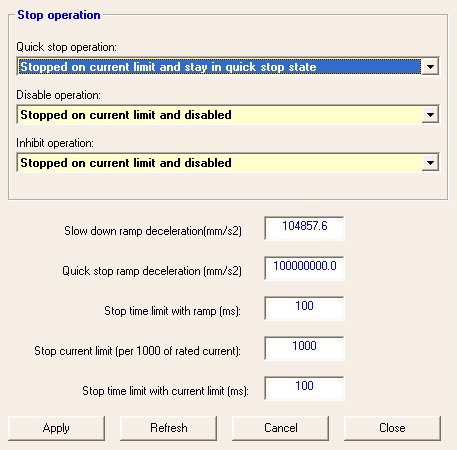Dismiss the dialog with the Close button
The image size is (457, 450).
pyautogui.click(x=392, y=428)
